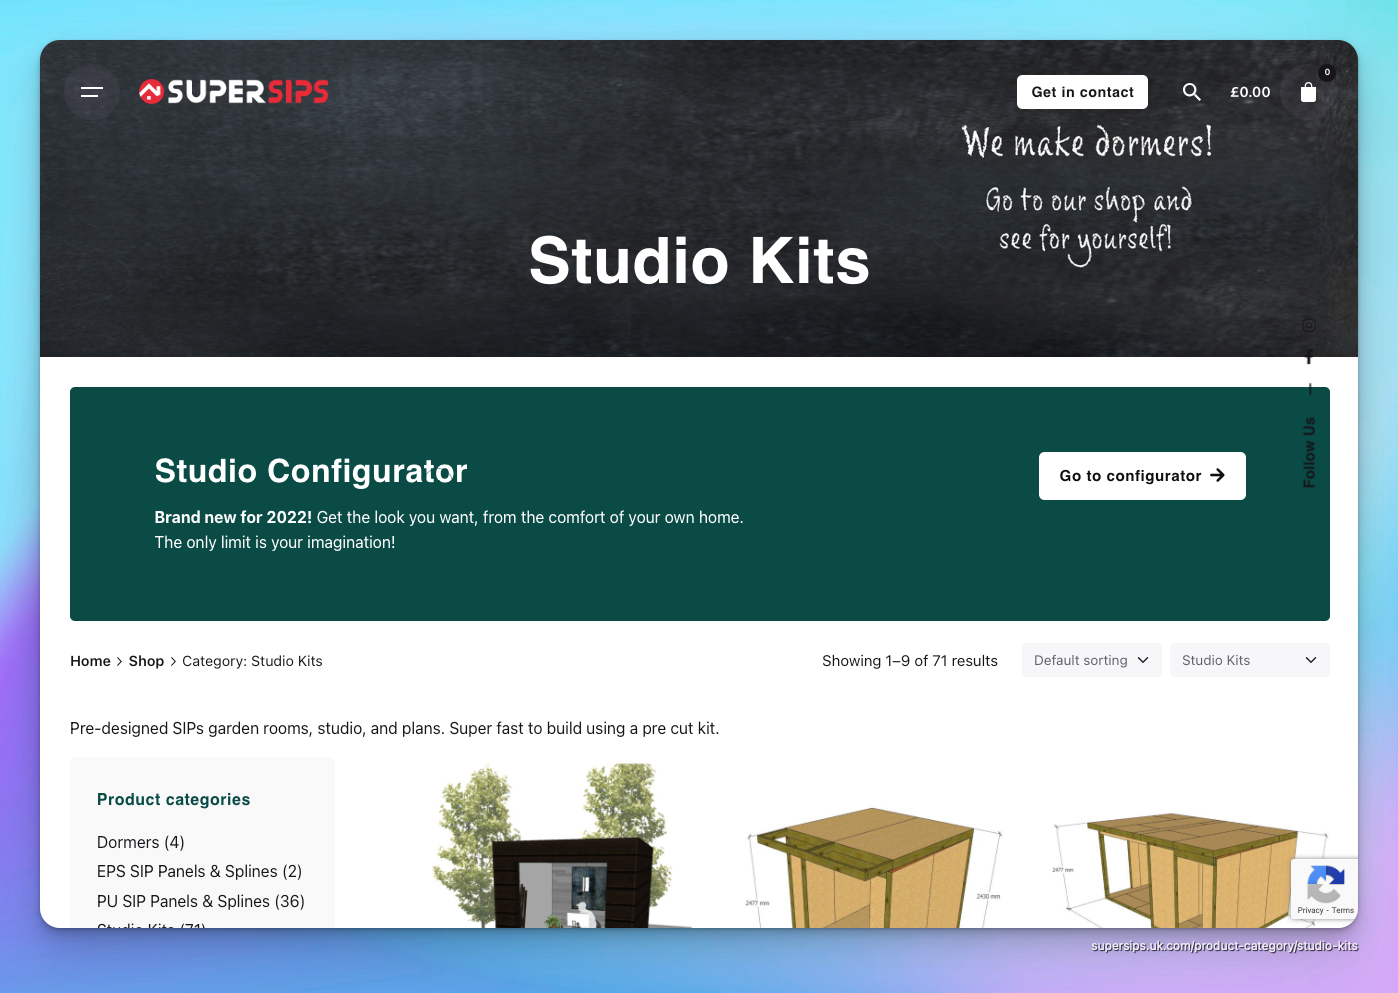This screenshot has width=1398, height=993.
Task: Open the Studio Kits category filter dropdown
Action: tap(1249, 660)
